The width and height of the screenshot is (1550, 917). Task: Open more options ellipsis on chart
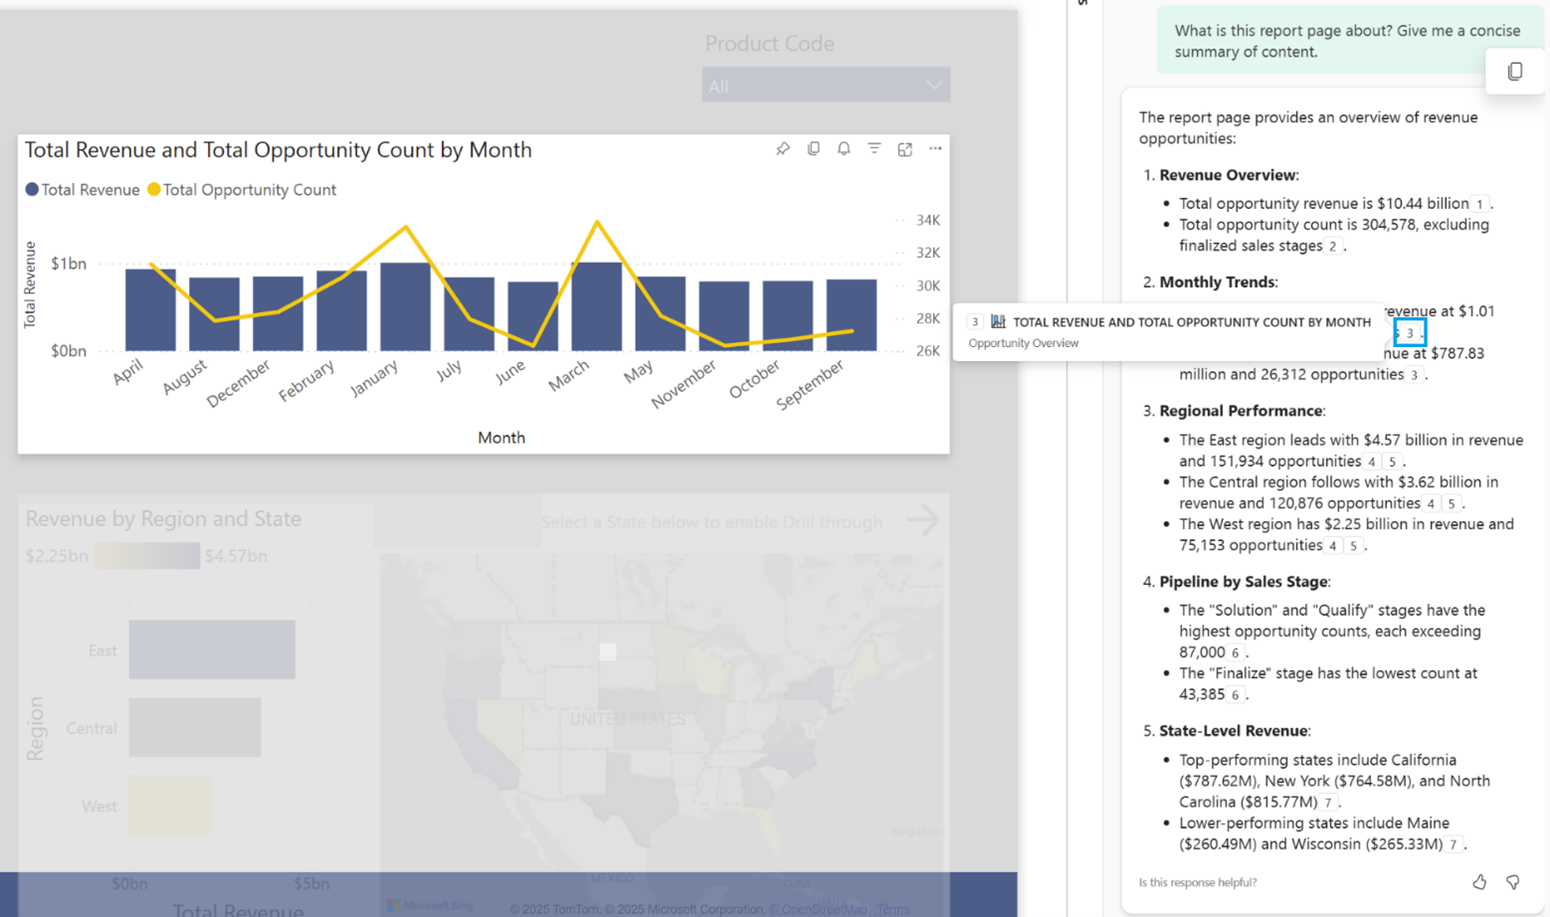(935, 149)
